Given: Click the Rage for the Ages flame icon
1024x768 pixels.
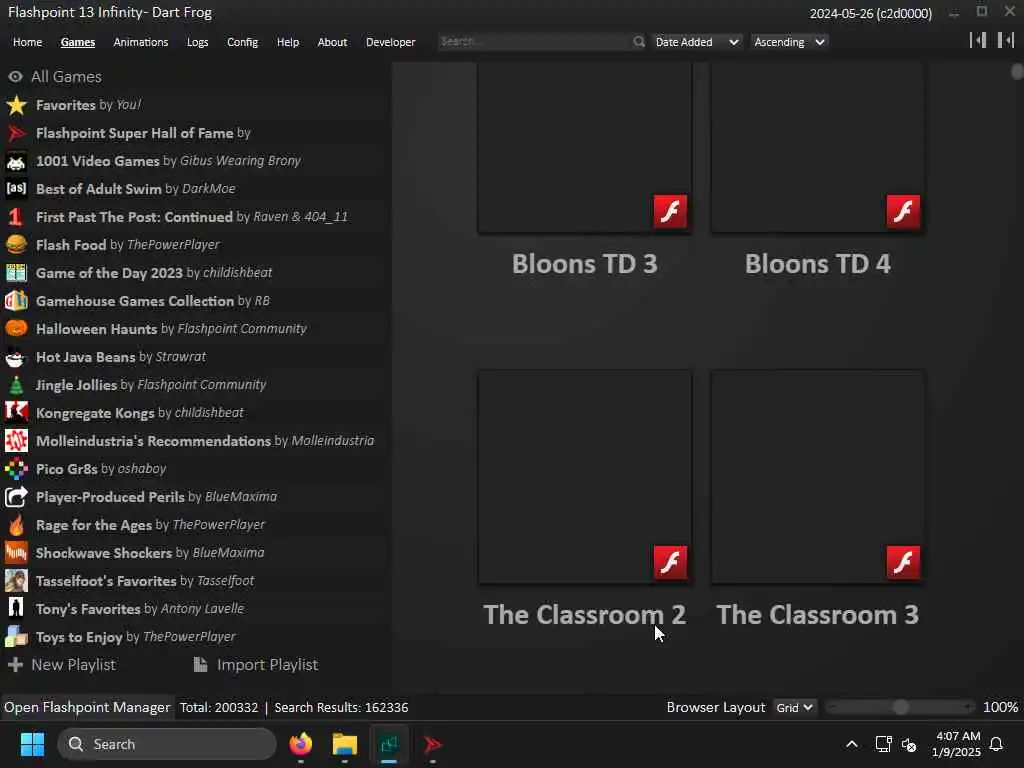Looking at the screenshot, I should pyautogui.click(x=16, y=525).
